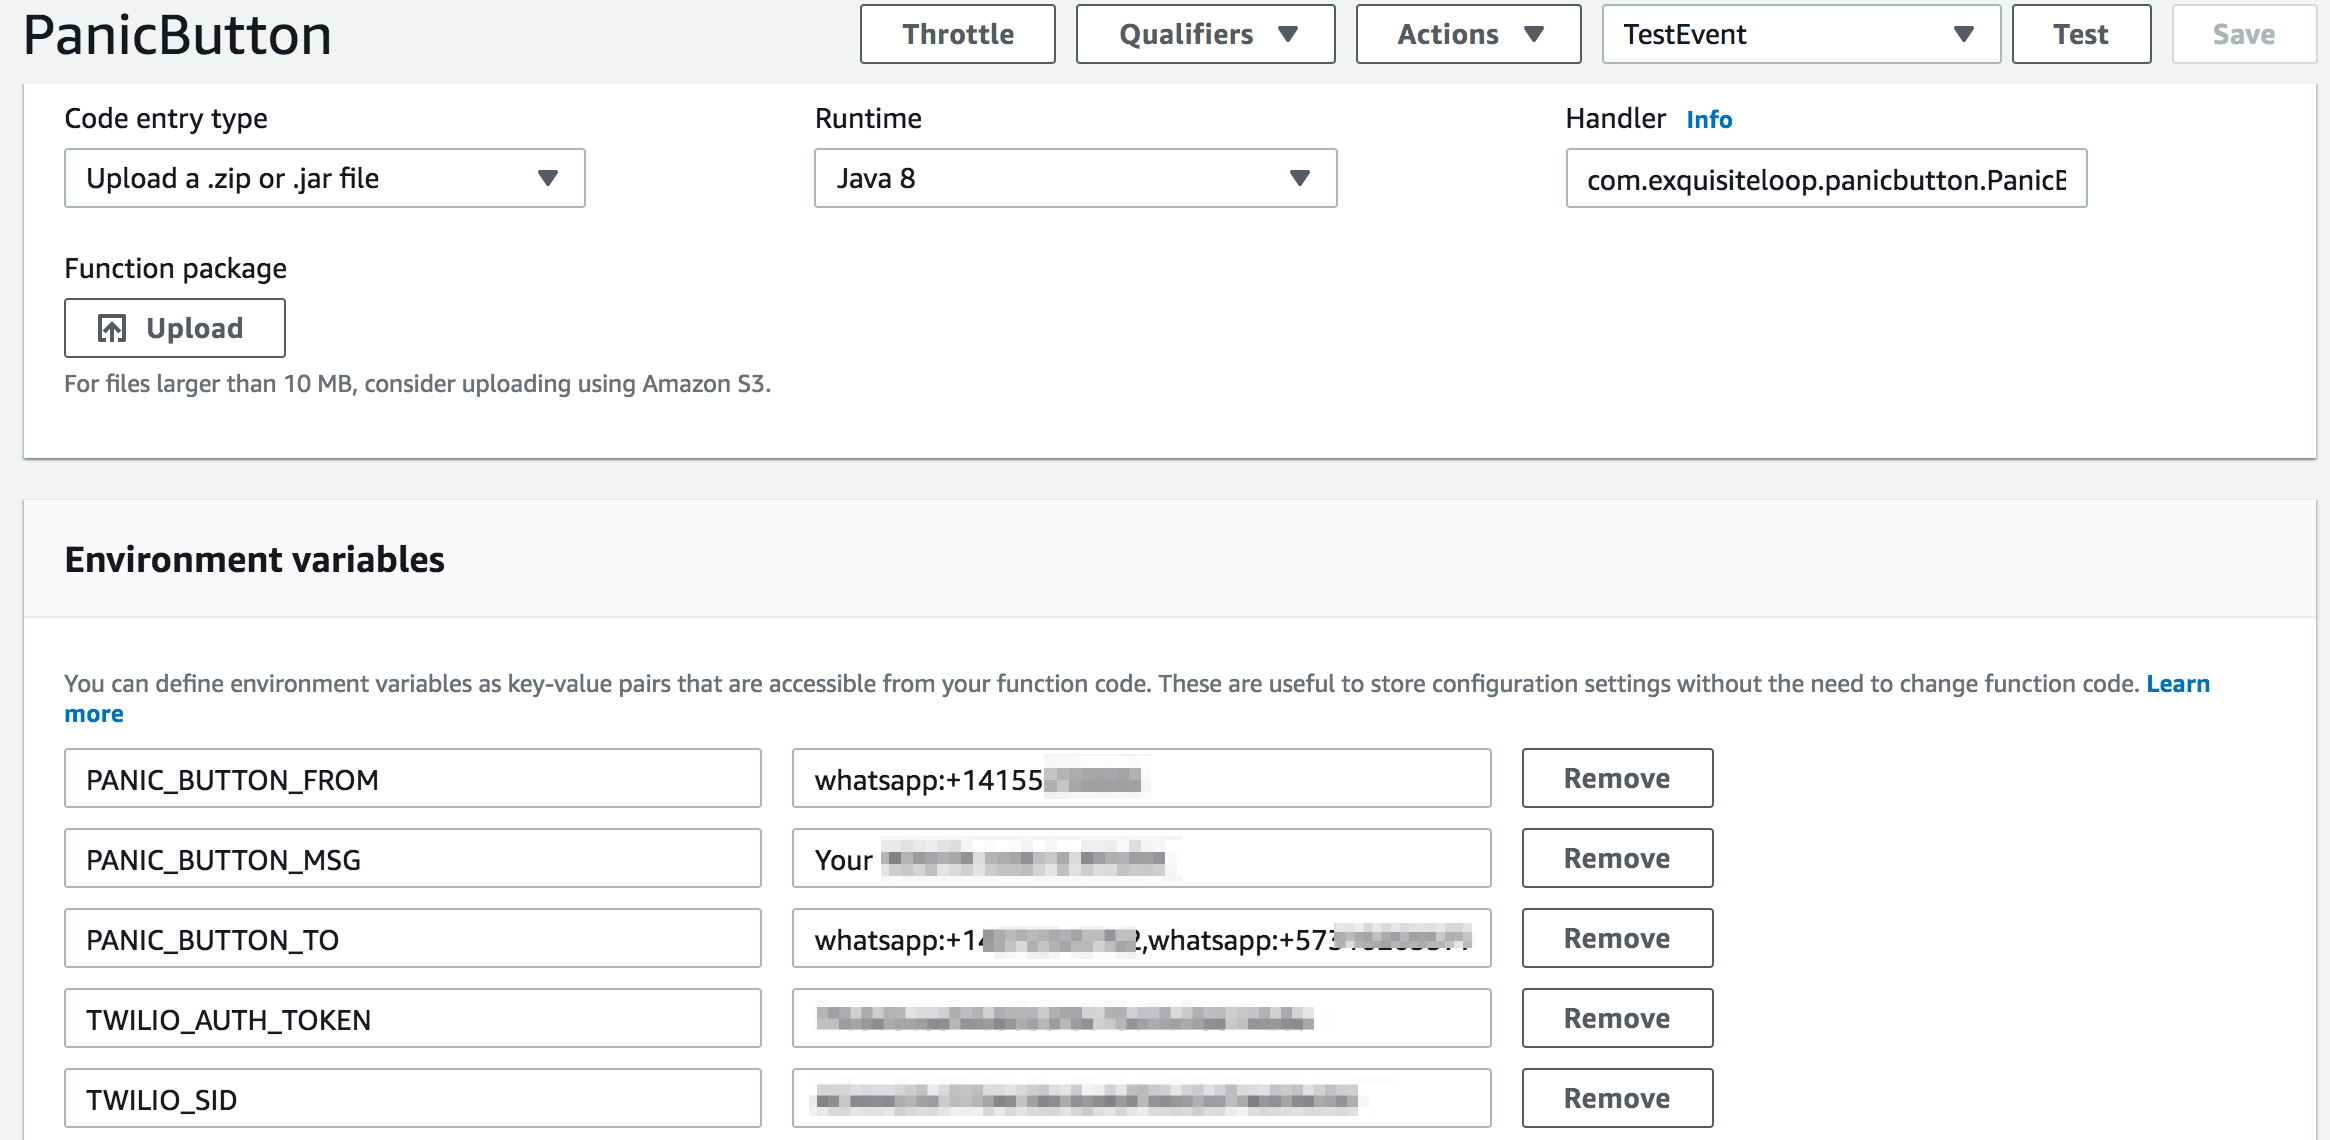Edit the TWILIO_SID key field
This screenshot has width=2330, height=1140.
(413, 1098)
